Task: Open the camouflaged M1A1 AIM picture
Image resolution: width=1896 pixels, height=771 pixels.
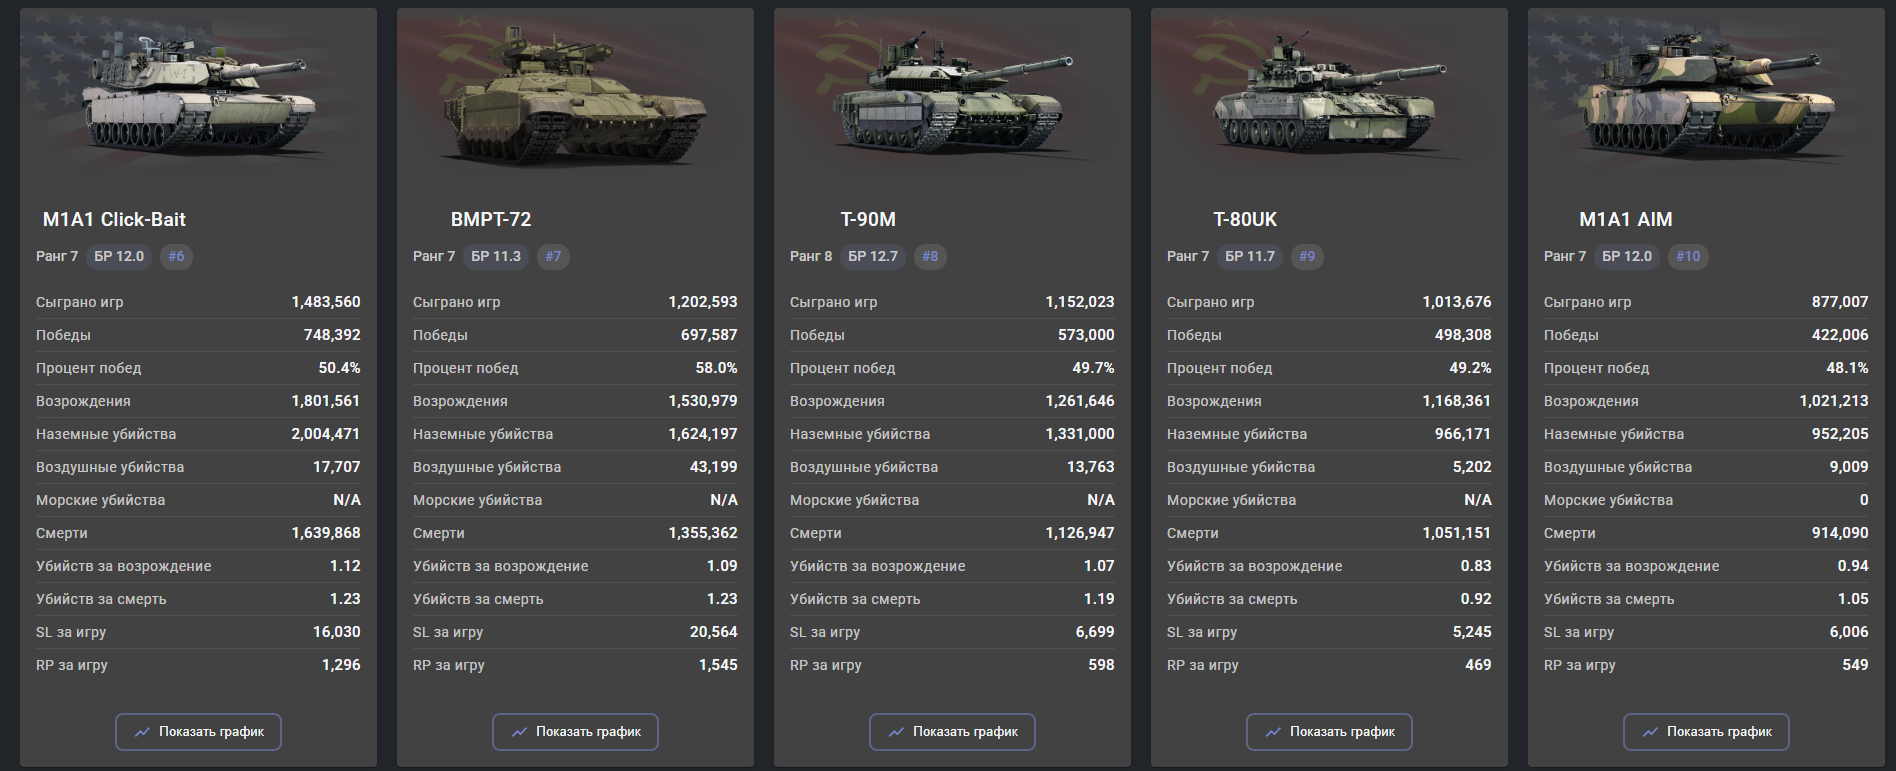Action: pos(1706,95)
